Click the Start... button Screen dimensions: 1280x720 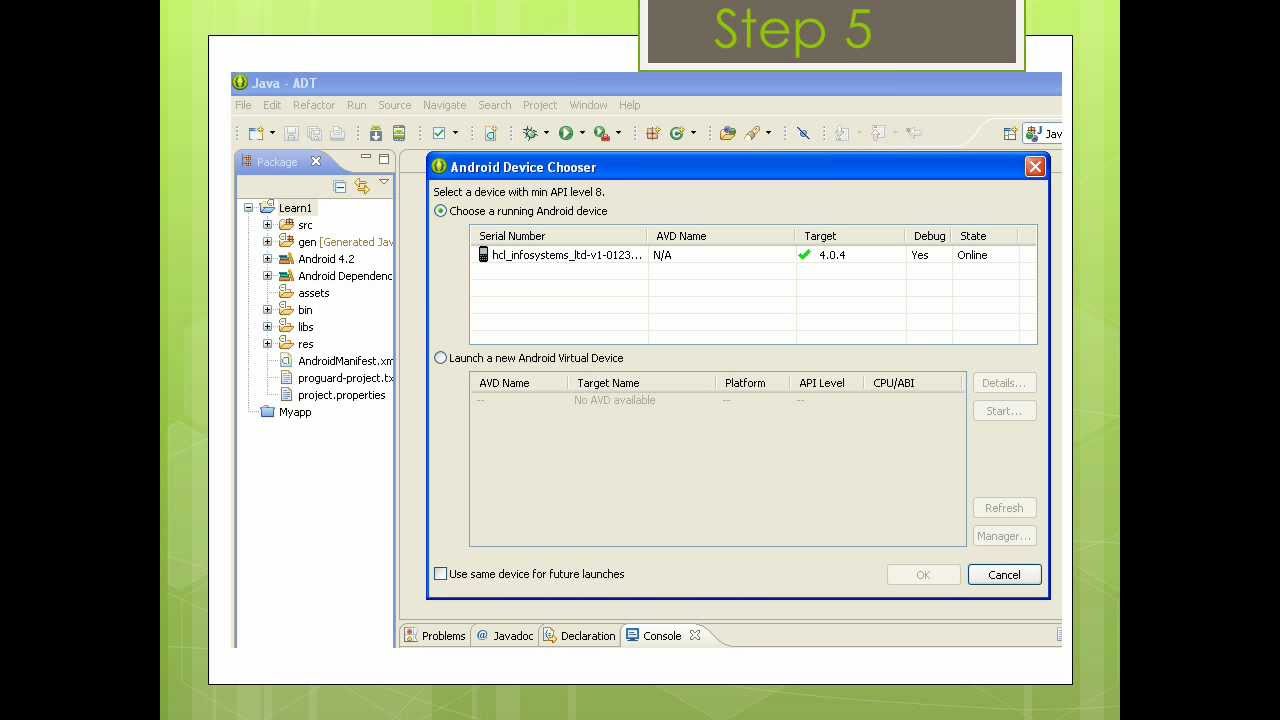pyautogui.click(x=1004, y=411)
